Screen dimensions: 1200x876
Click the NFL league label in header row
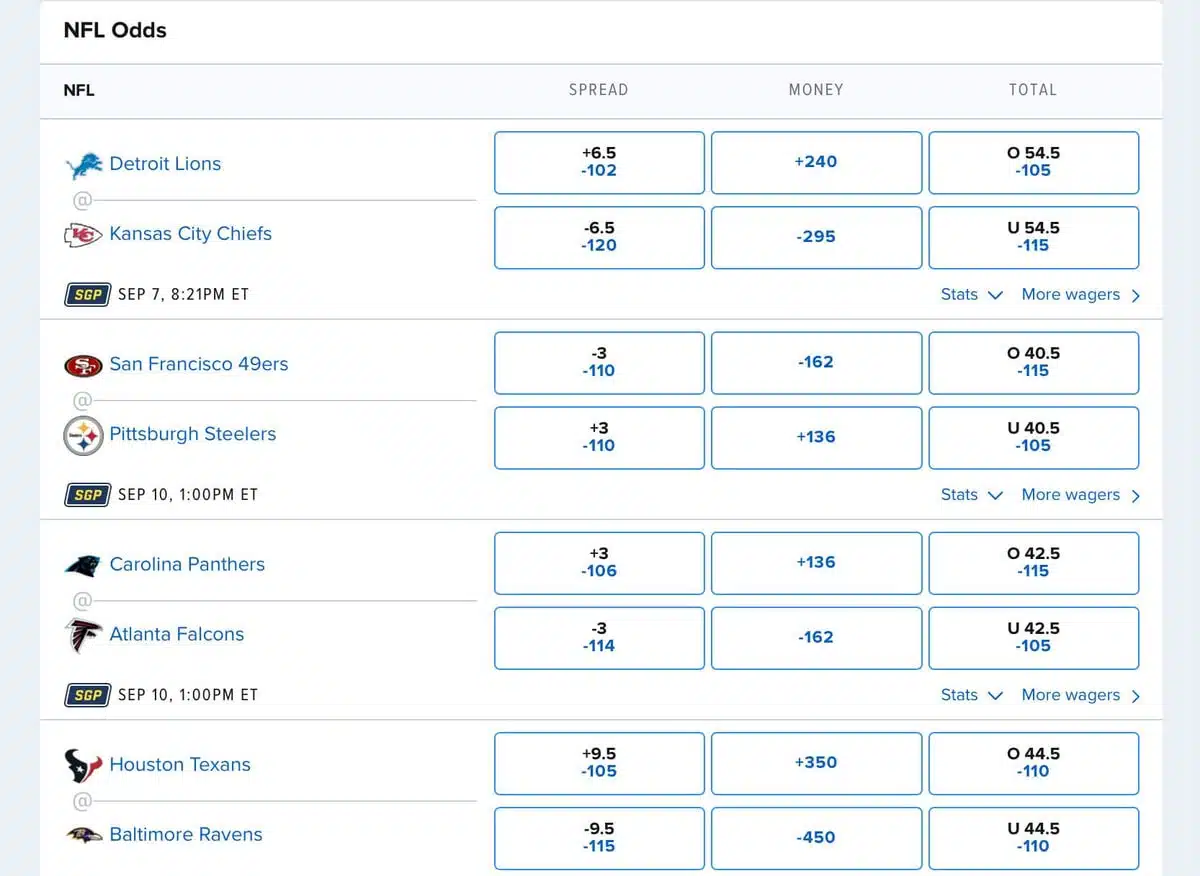pyautogui.click(x=79, y=90)
